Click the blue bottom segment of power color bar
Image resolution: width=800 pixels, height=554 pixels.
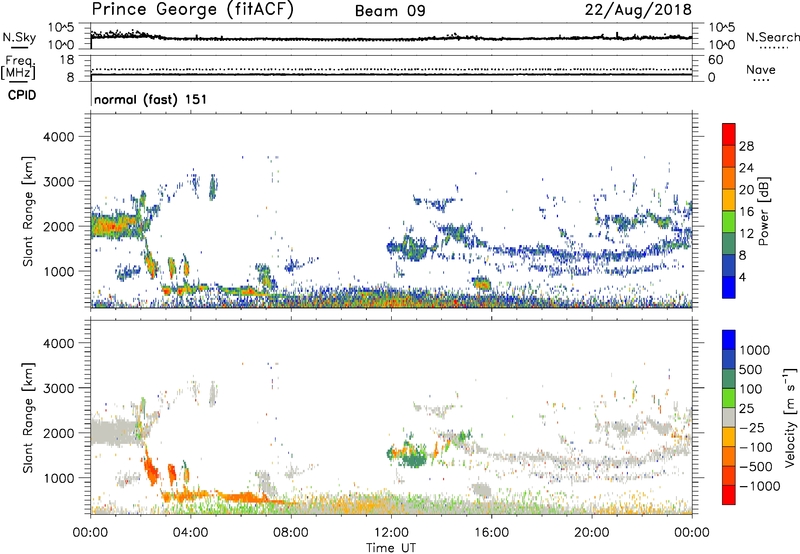tap(729, 287)
